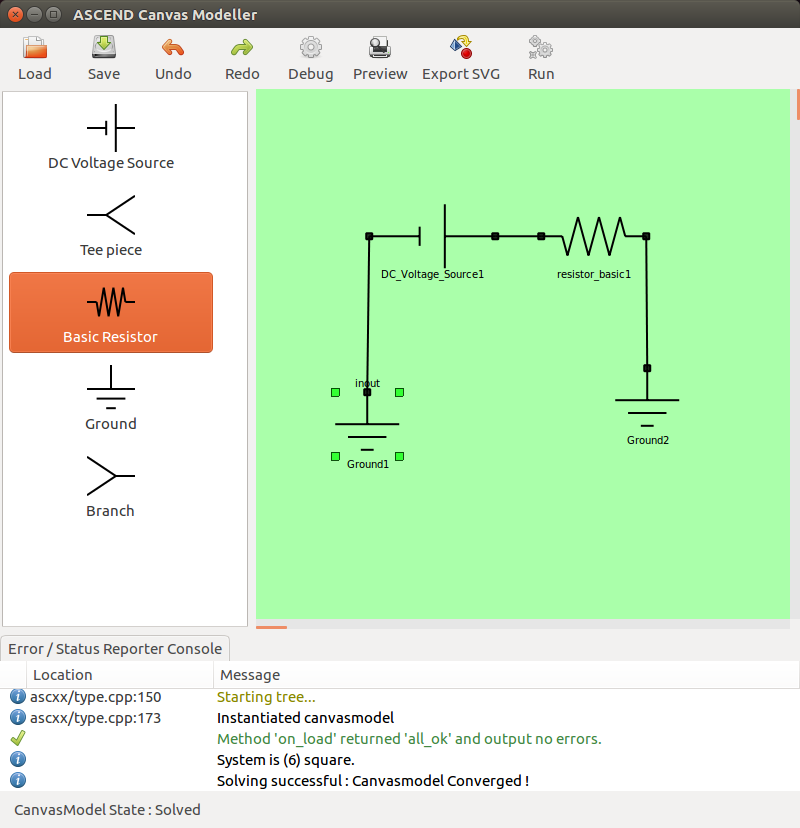Open the Debug tool
The width and height of the screenshot is (800, 828).
click(x=311, y=58)
